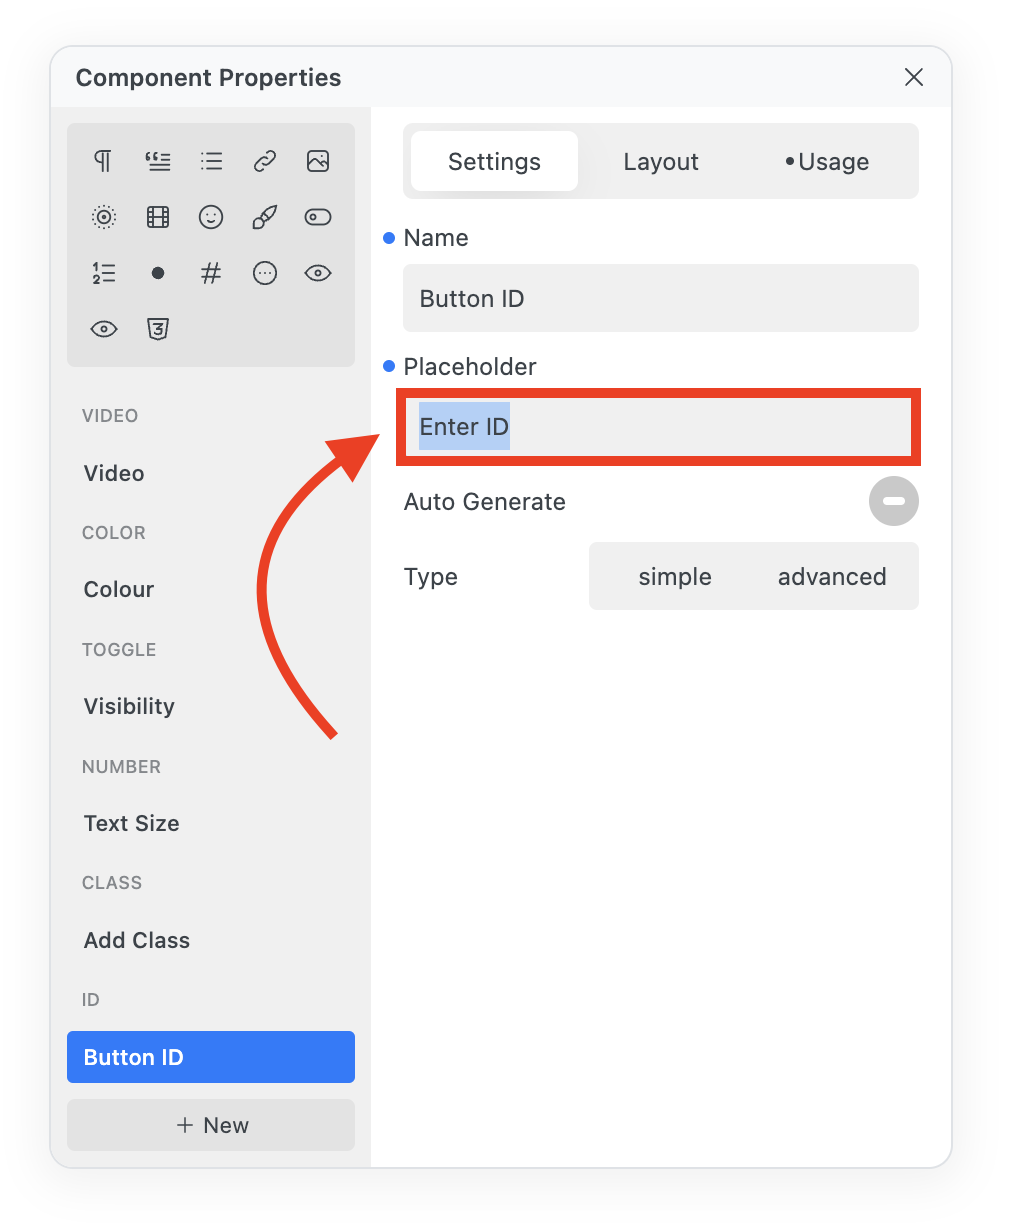Choose the hash (#) icon

[x=211, y=273]
